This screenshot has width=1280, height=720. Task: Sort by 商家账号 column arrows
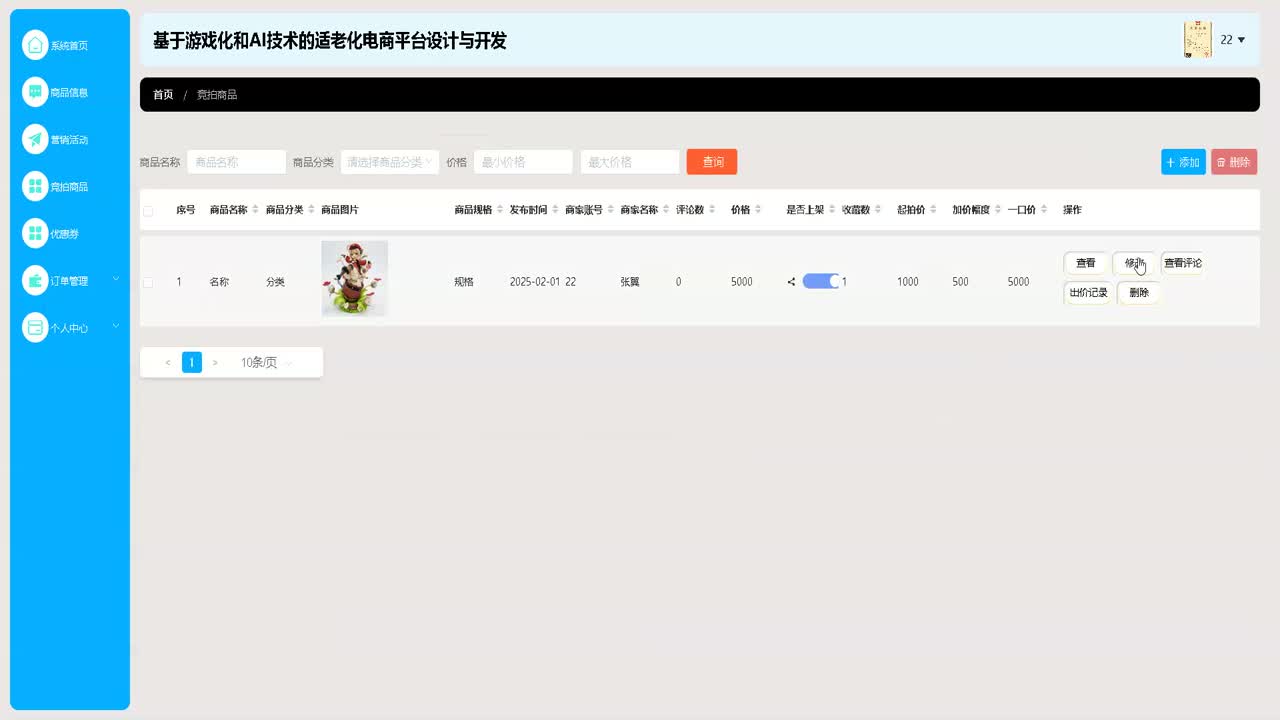tap(610, 210)
